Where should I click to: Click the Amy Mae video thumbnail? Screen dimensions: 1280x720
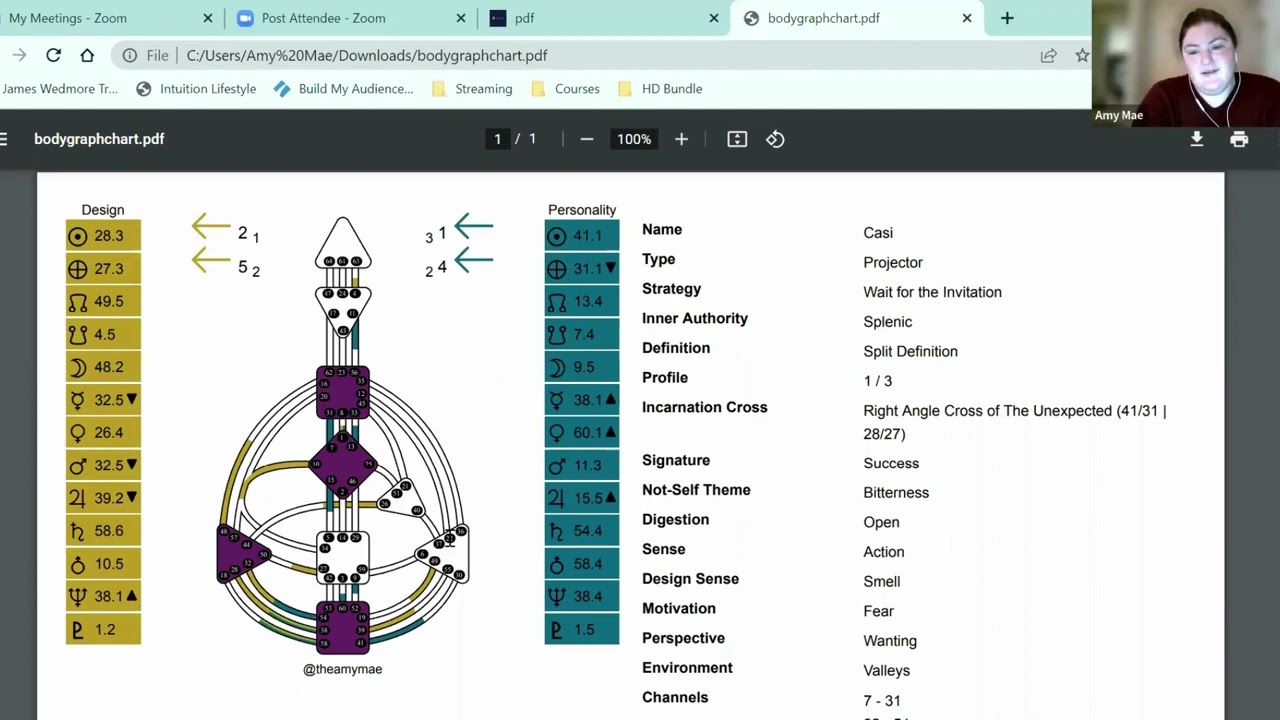coord(1186,62)
